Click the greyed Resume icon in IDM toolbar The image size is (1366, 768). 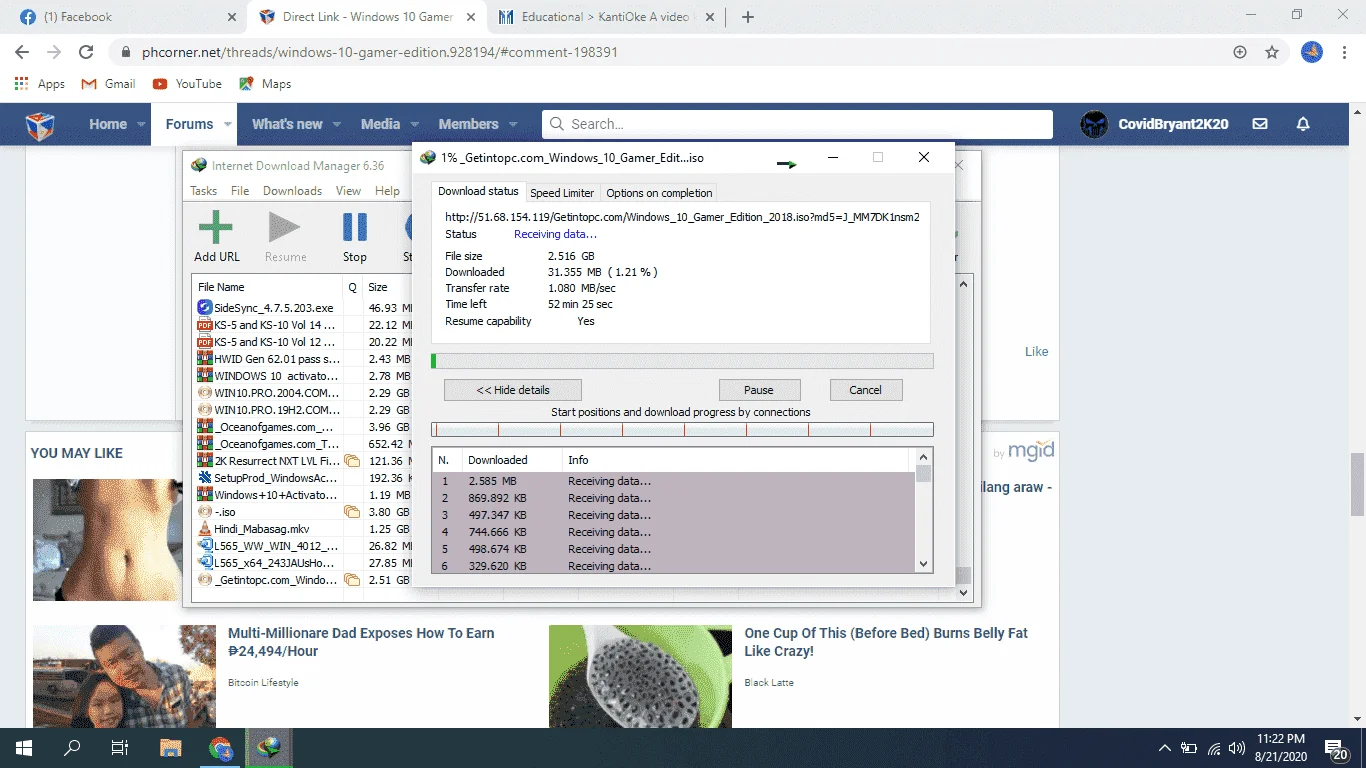tap(285, 229)
